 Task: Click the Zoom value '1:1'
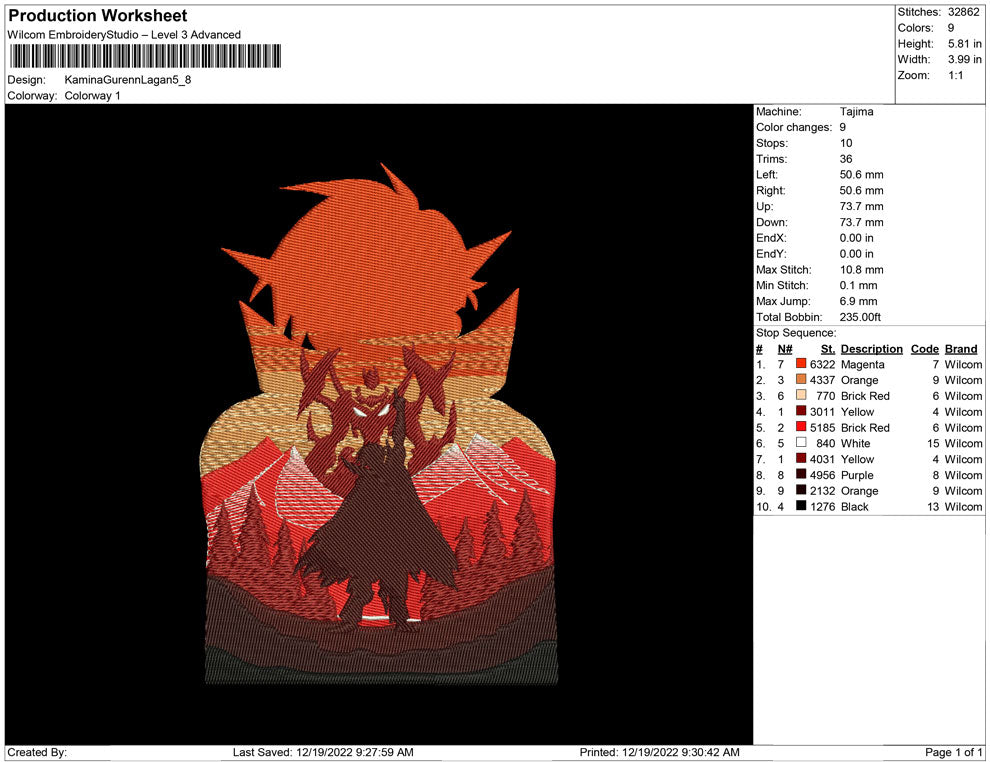click(955, 75)
